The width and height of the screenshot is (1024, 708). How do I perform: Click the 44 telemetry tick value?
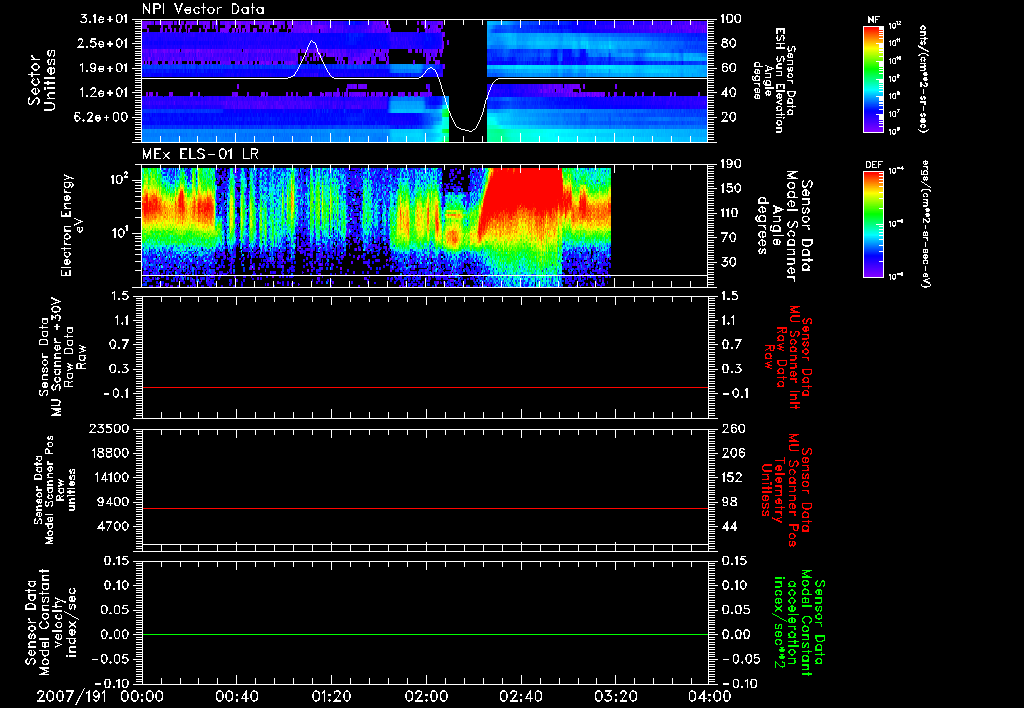pos(728,526)
